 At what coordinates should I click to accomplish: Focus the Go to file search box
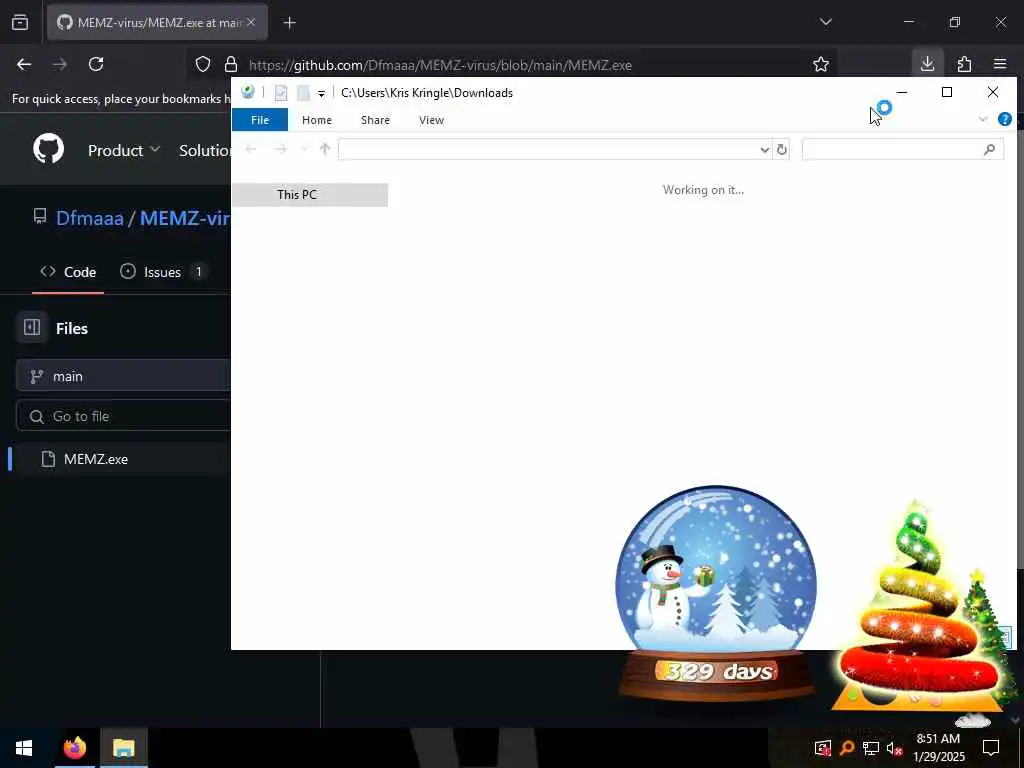click(124, 416)
